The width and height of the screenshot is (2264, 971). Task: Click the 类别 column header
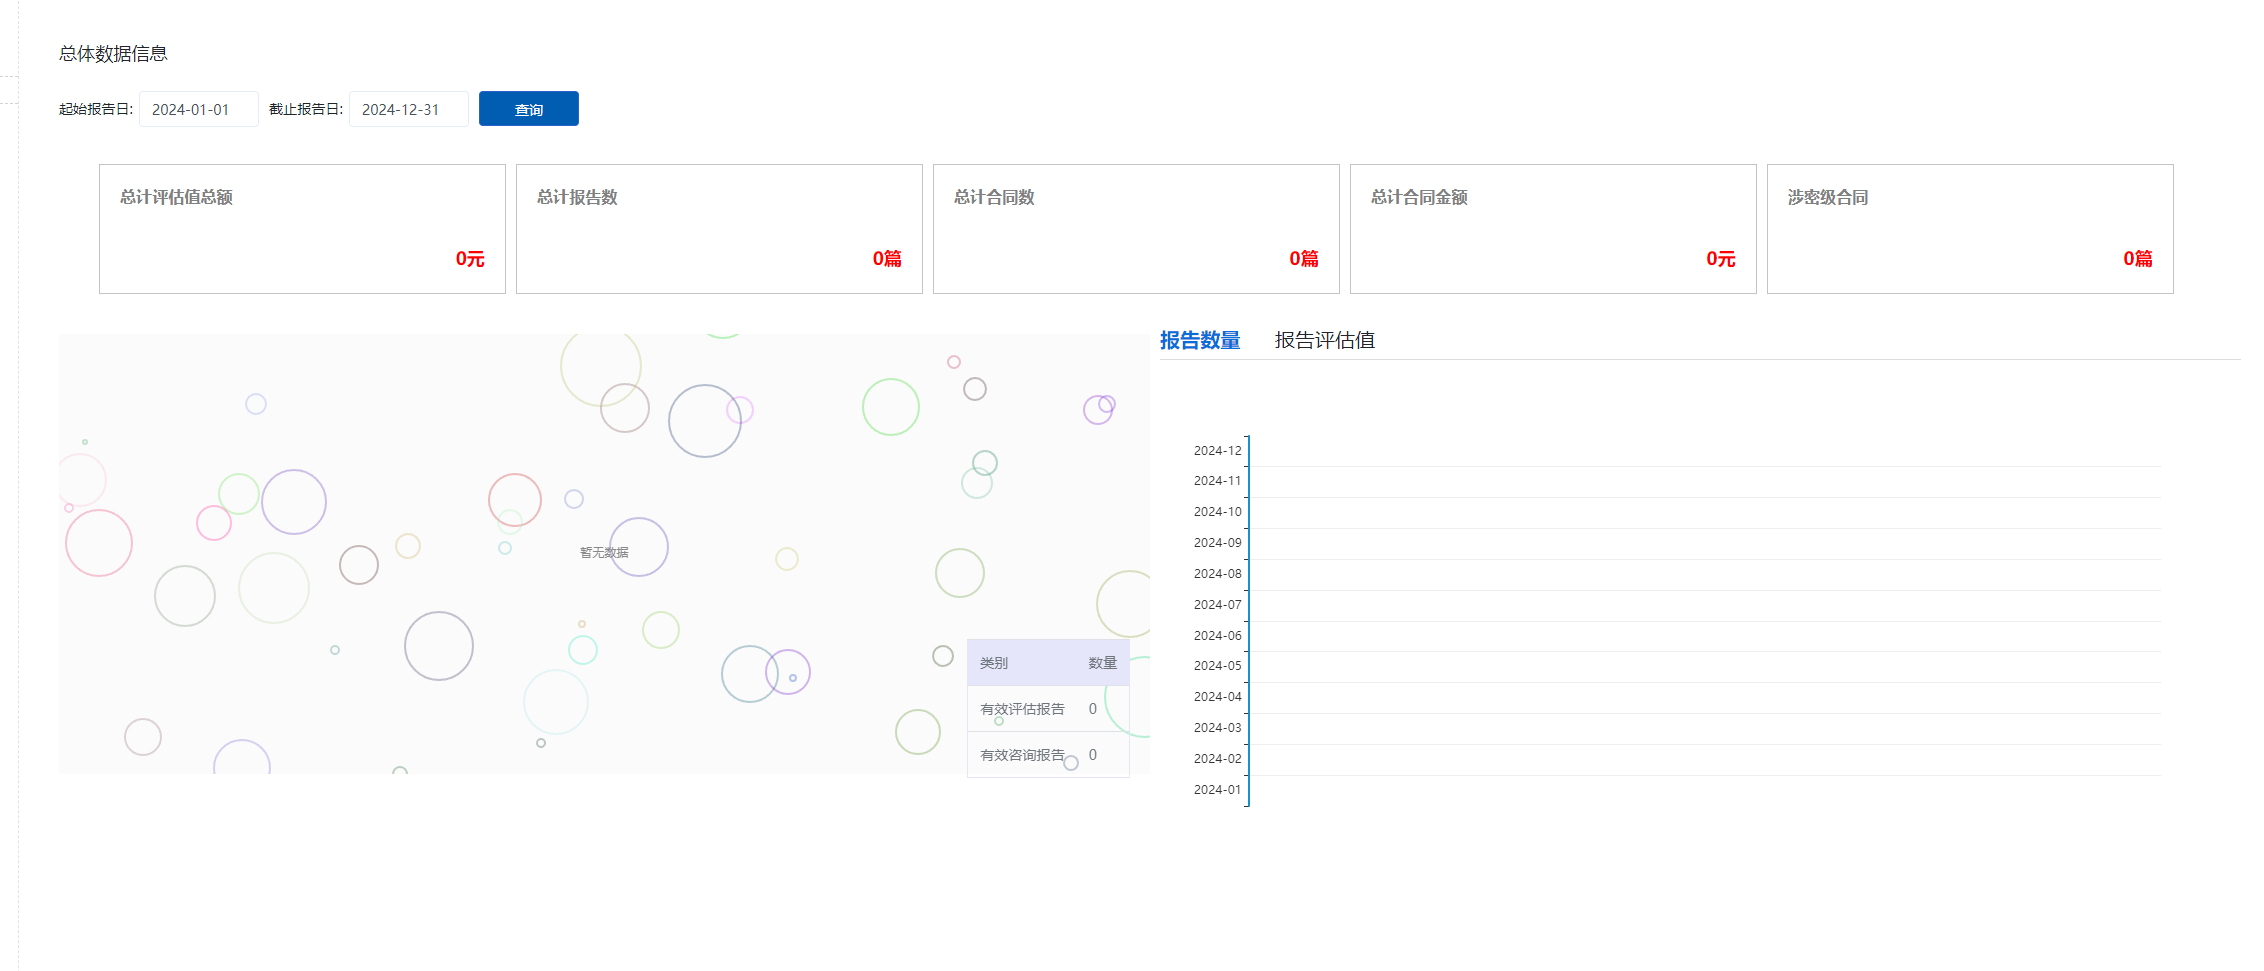pos(994,663)
